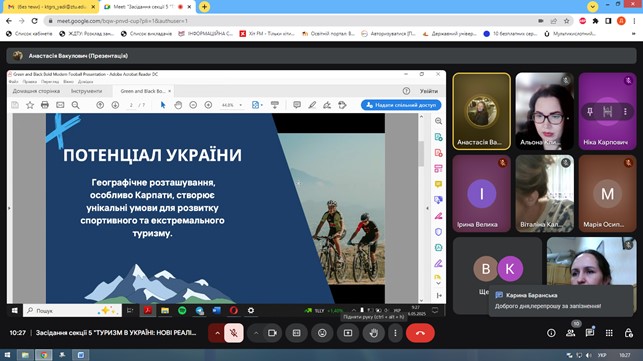Choose the arrow selection tool in Acrobat
The width and height of the screenshot is (643, 361).
point(163,105)
